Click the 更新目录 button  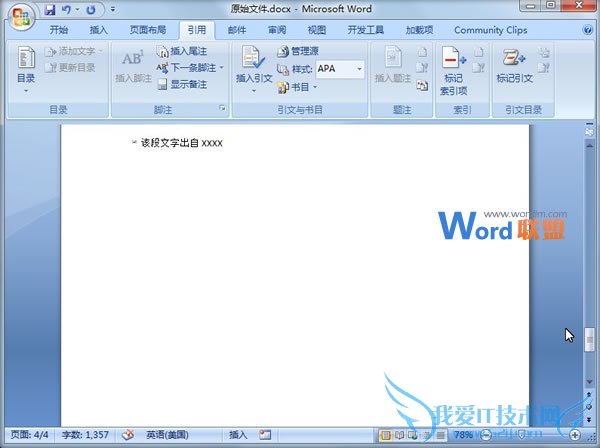tap(70, 68)
